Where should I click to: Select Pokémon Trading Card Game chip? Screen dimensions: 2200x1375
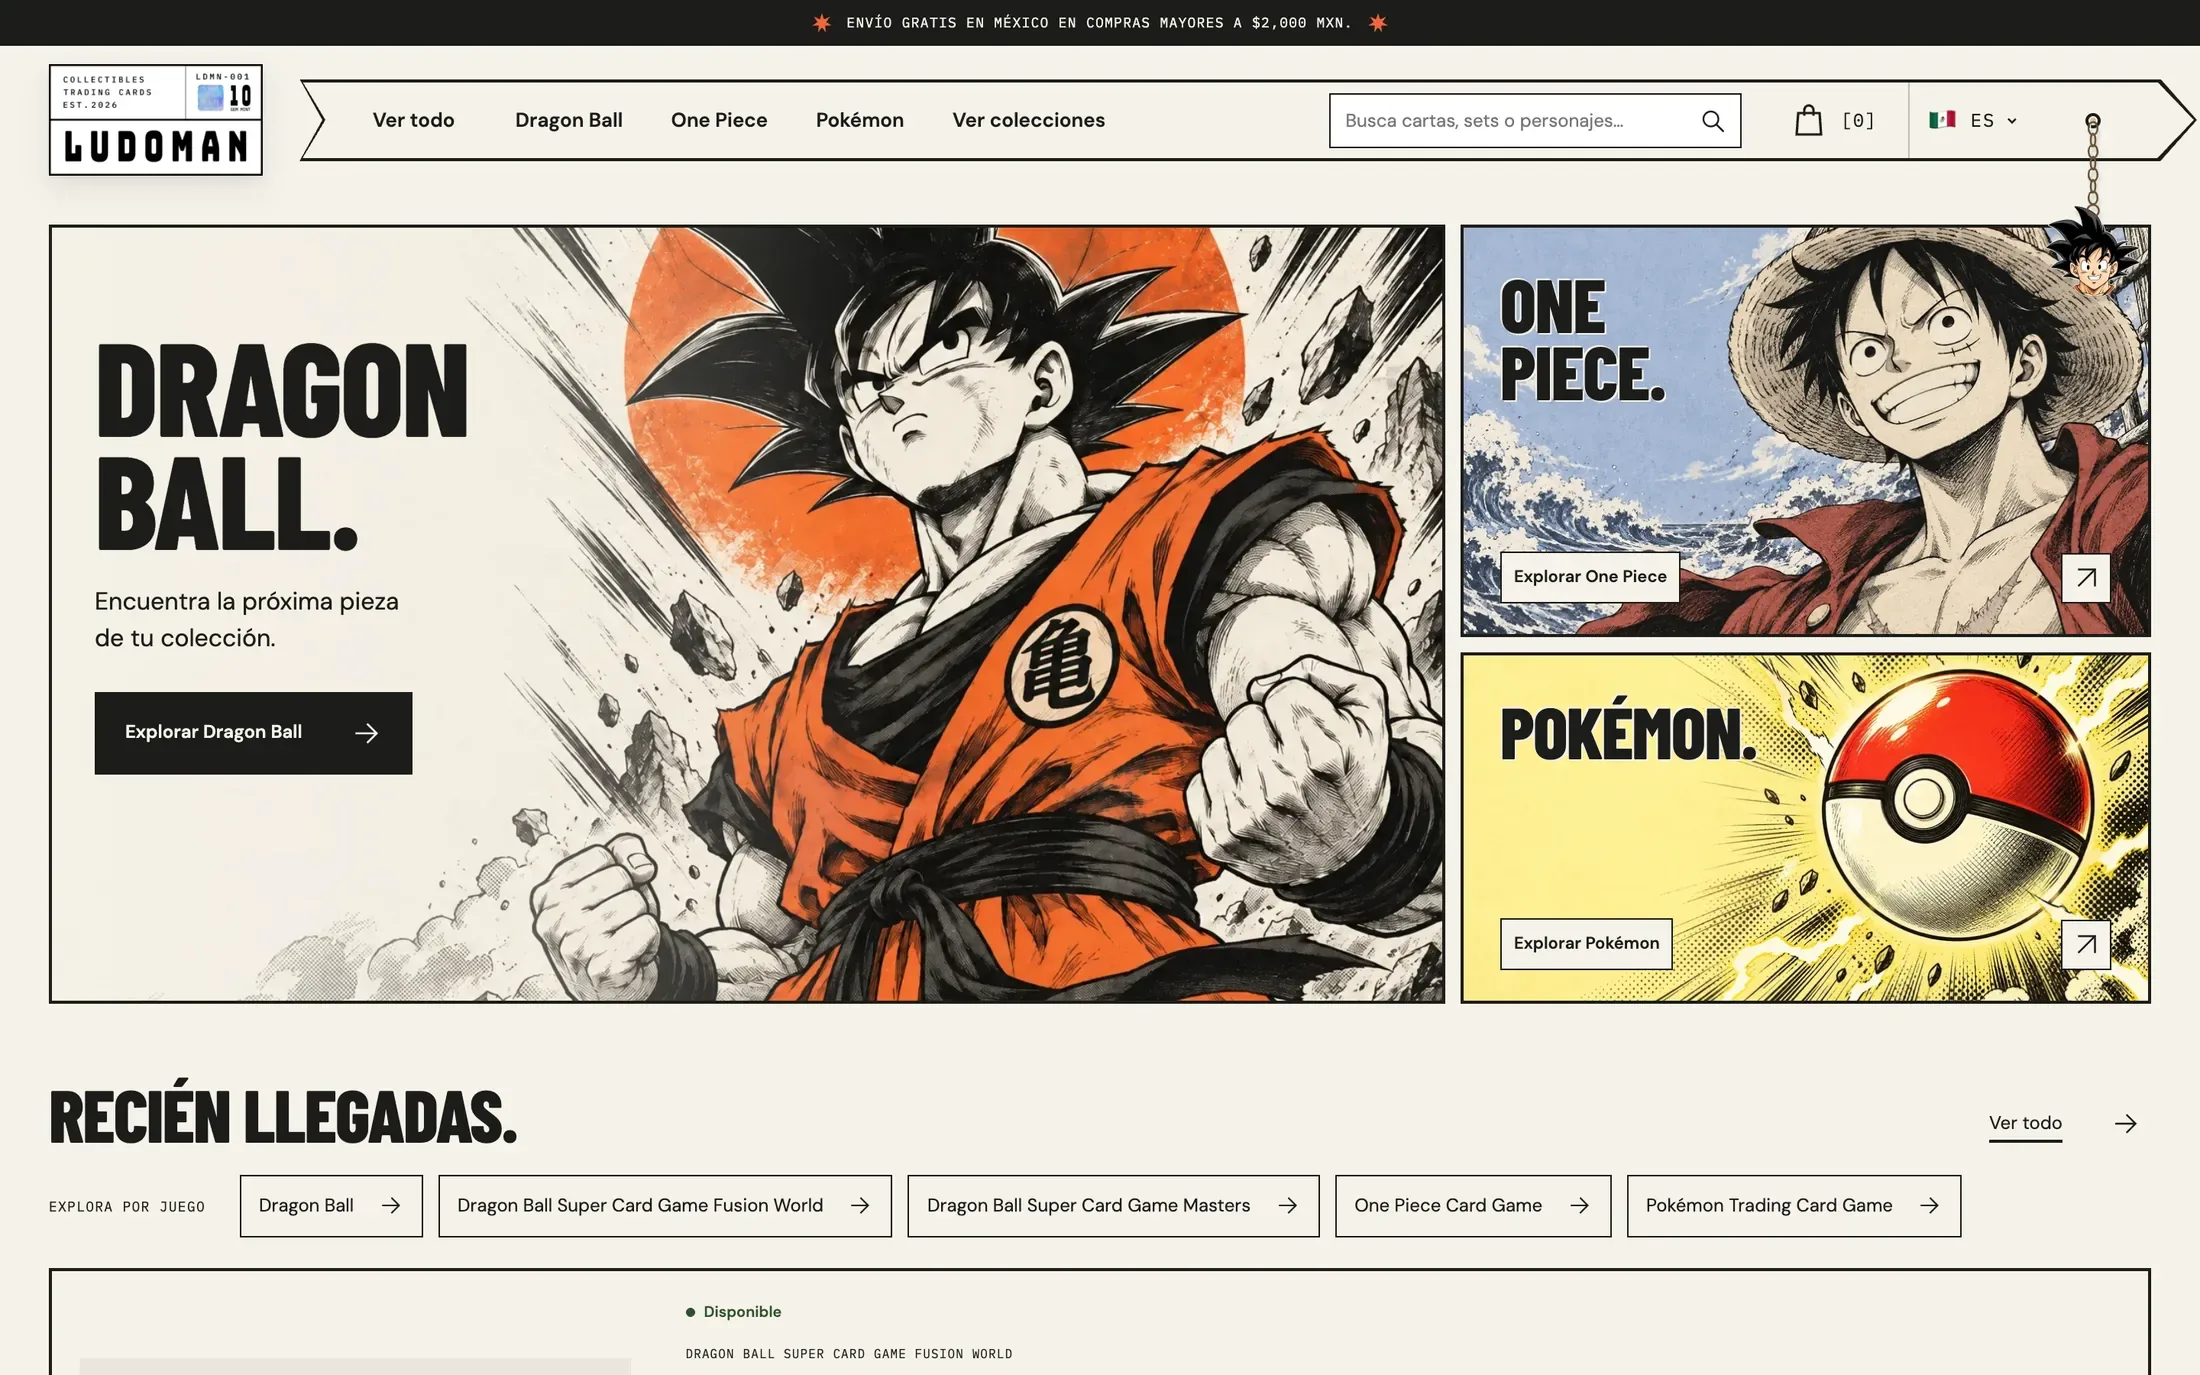pyautogui.click(x=1793, y=1206)
